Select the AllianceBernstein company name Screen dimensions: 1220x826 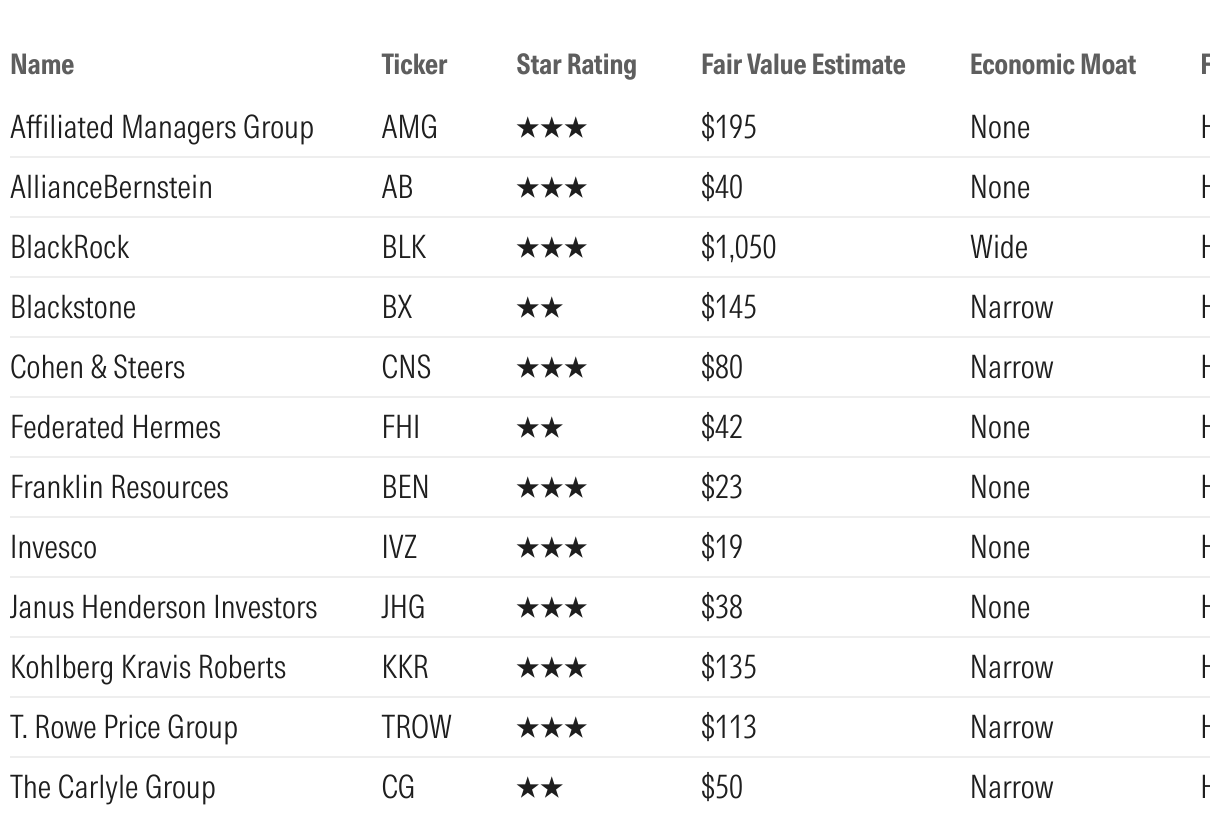tap(111, 188)
